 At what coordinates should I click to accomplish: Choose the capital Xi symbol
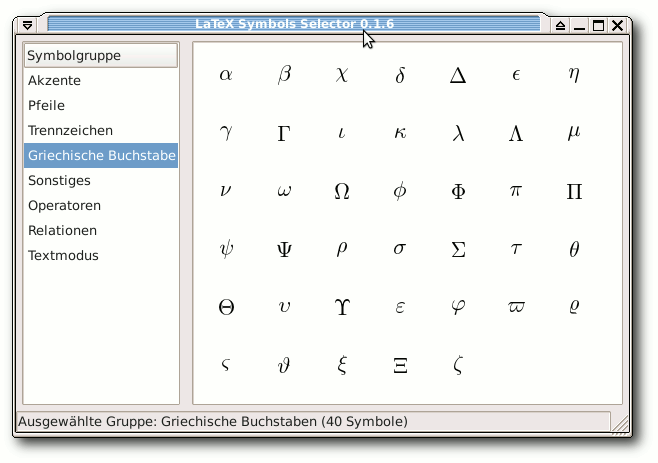coord(400,365)
